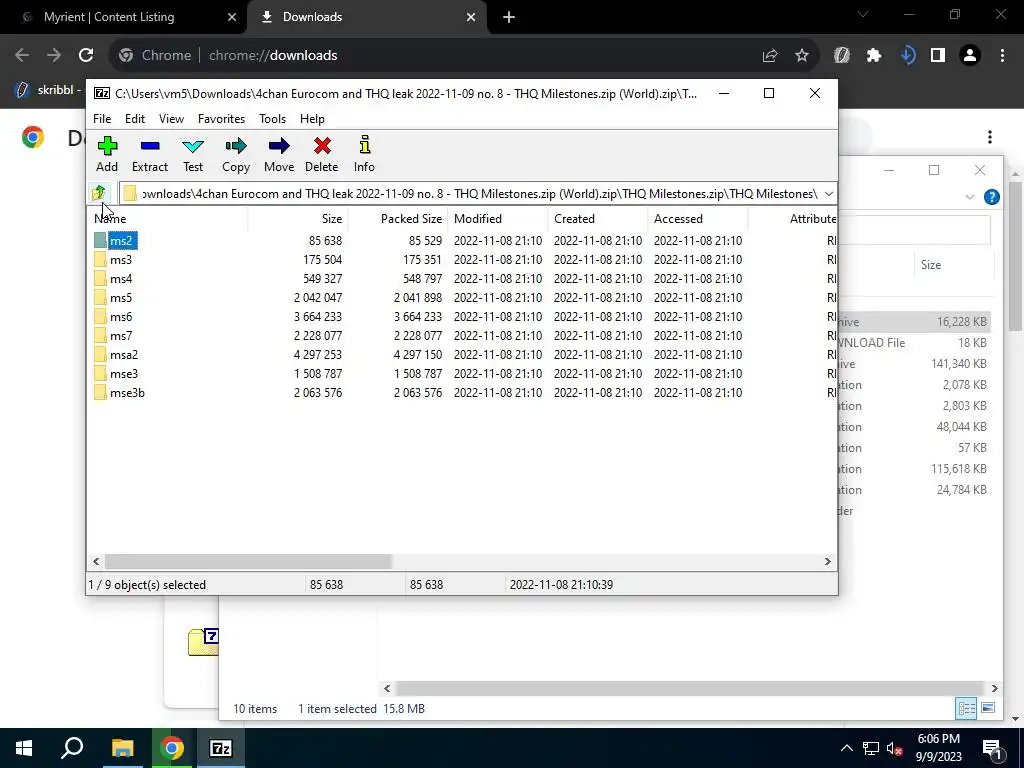Image resolution: width=1024 pixels, height=768 pixels.
Task: Click Chrome's forward arrow
Action: [x=54, y=56]
